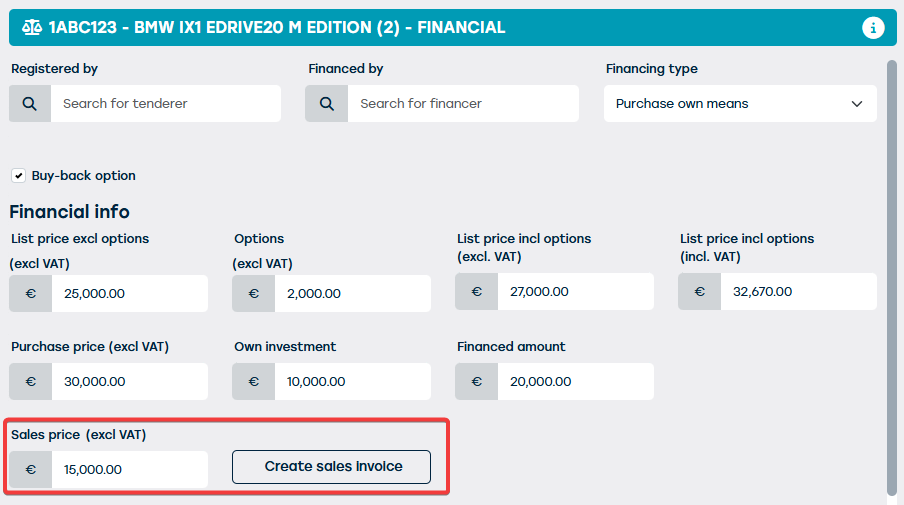Click the Create sales invoice button

coord(333,467)
